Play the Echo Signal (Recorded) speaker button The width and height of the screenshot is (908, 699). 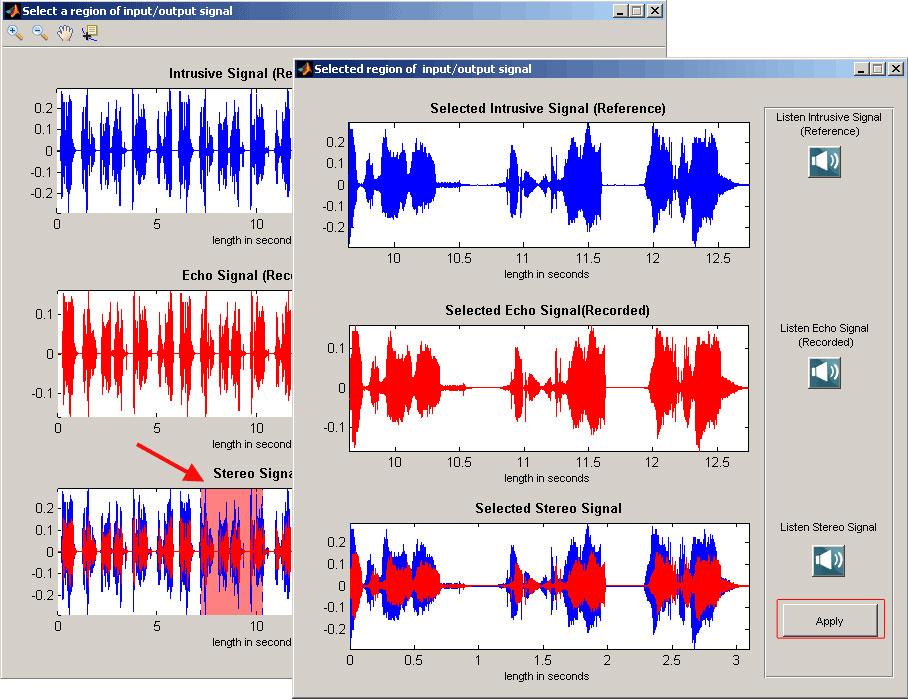point(825,372)
